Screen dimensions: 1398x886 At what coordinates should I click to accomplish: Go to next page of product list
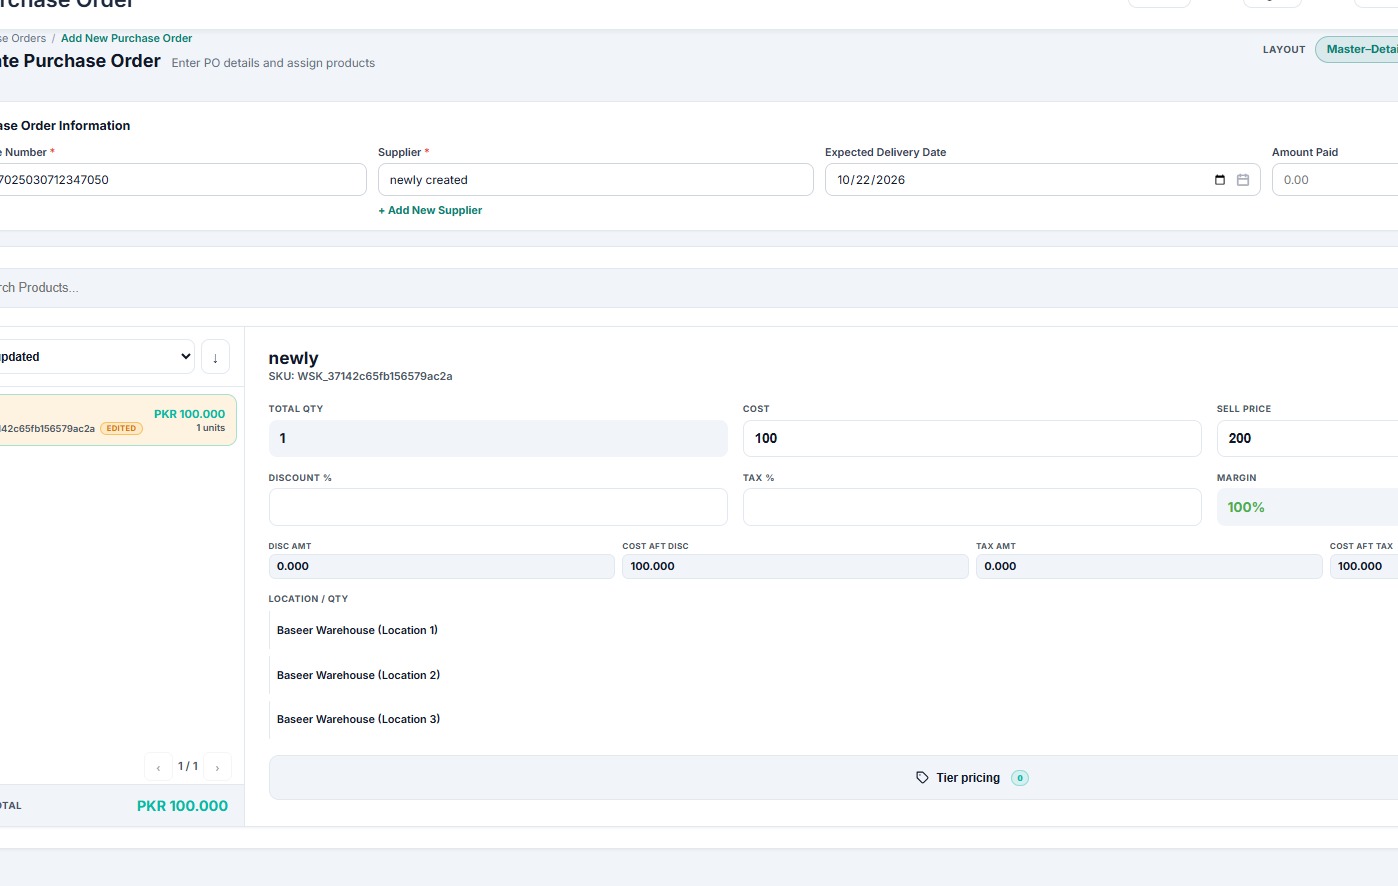217,767
